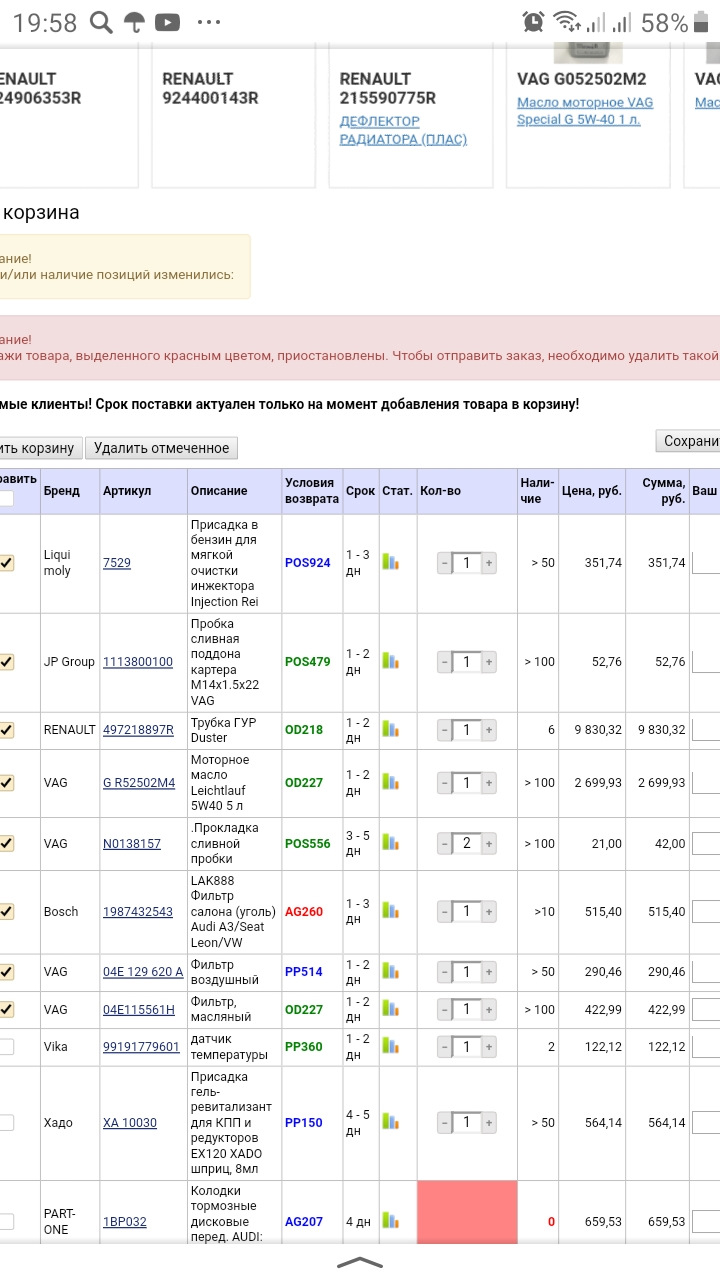Click quantity field for VAG N0138157 row
Image resolution: width=720 pixels, height=1280 pixels.
(x=467, y=844)
